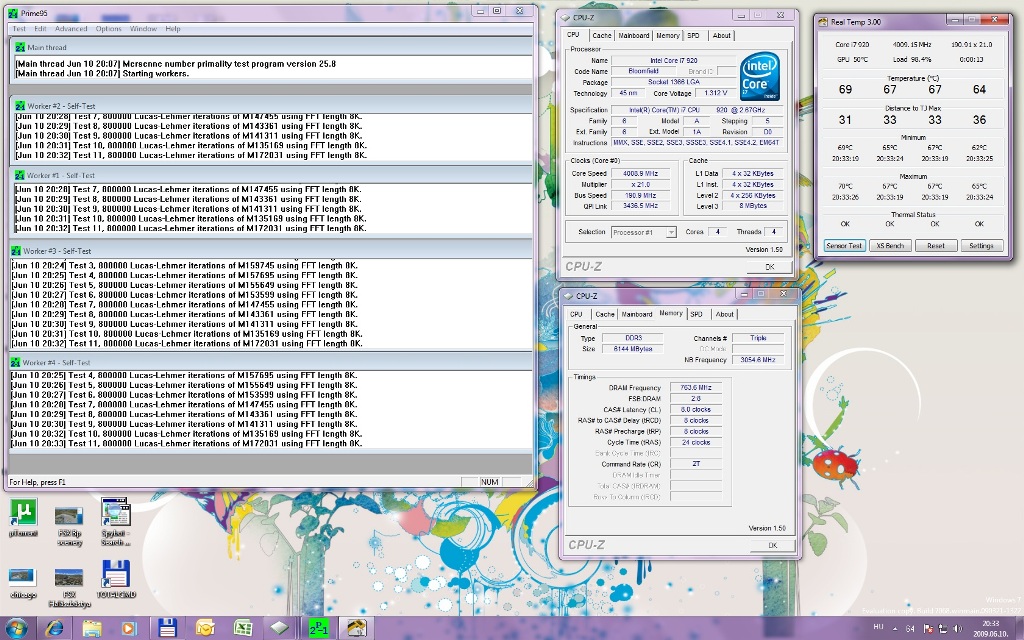The image size is (1024, 640).
Task: Click the Bus Speed value 190.9 MHz
Action: pos(640,195)
